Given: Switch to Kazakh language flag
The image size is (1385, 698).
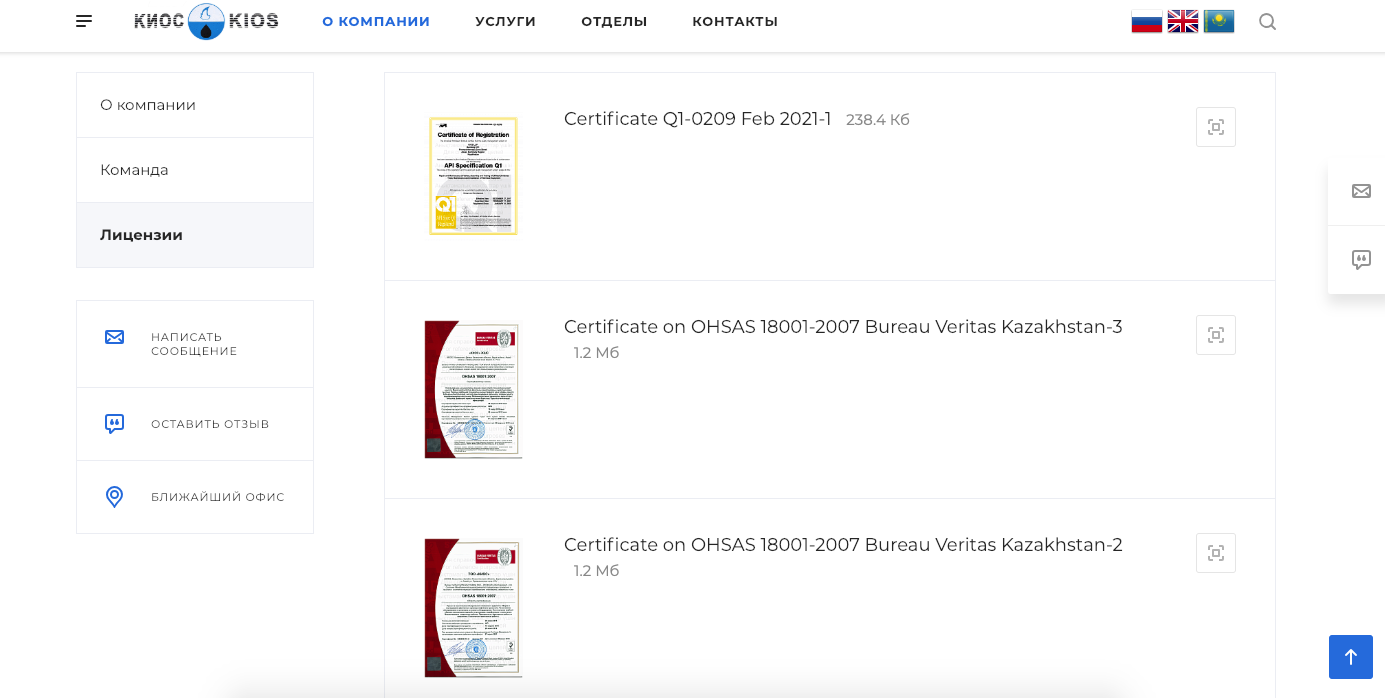Looking at the screenshot, I should pyautogui.click(x=1219, y=21).
